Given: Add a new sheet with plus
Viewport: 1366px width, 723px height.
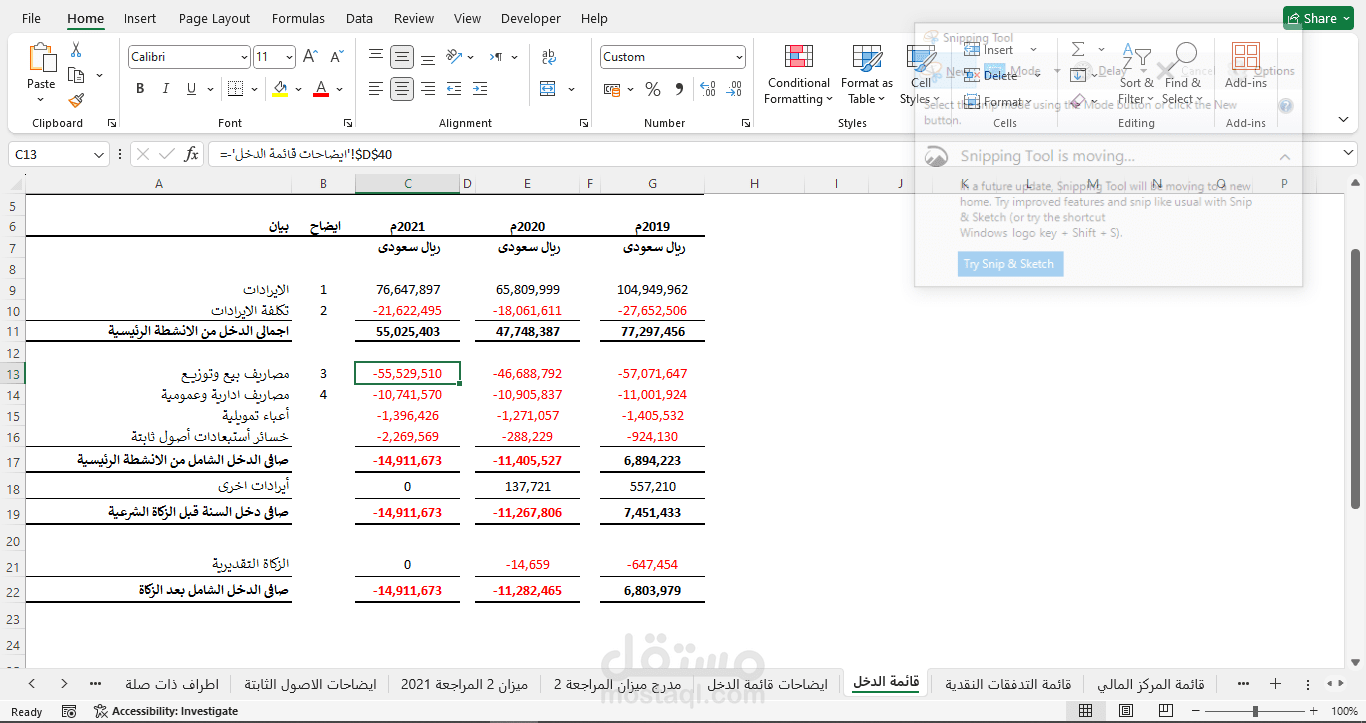Looking at the screenshot, I should pyautogui.click(x=1275, y=684).
